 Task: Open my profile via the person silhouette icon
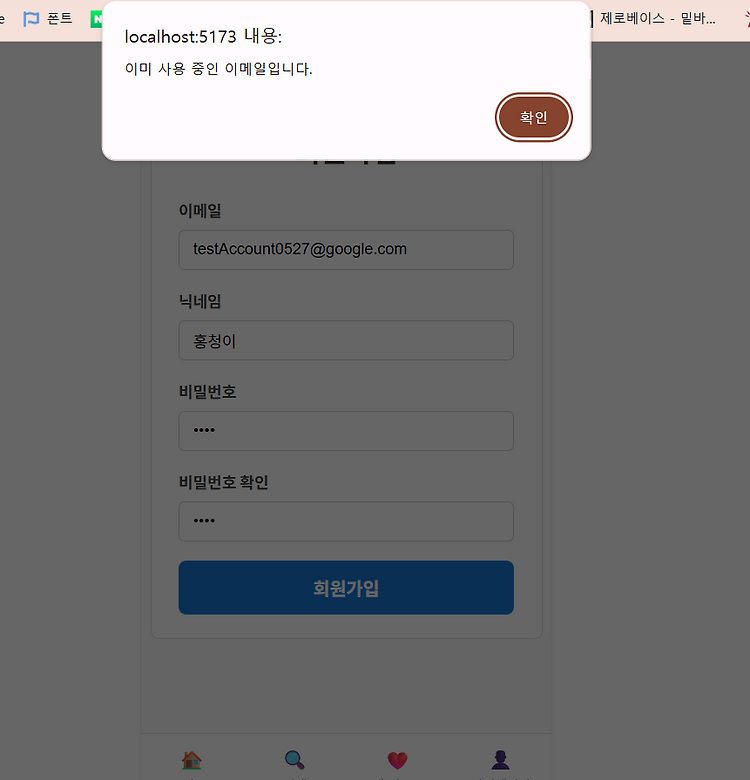(500, 760)
